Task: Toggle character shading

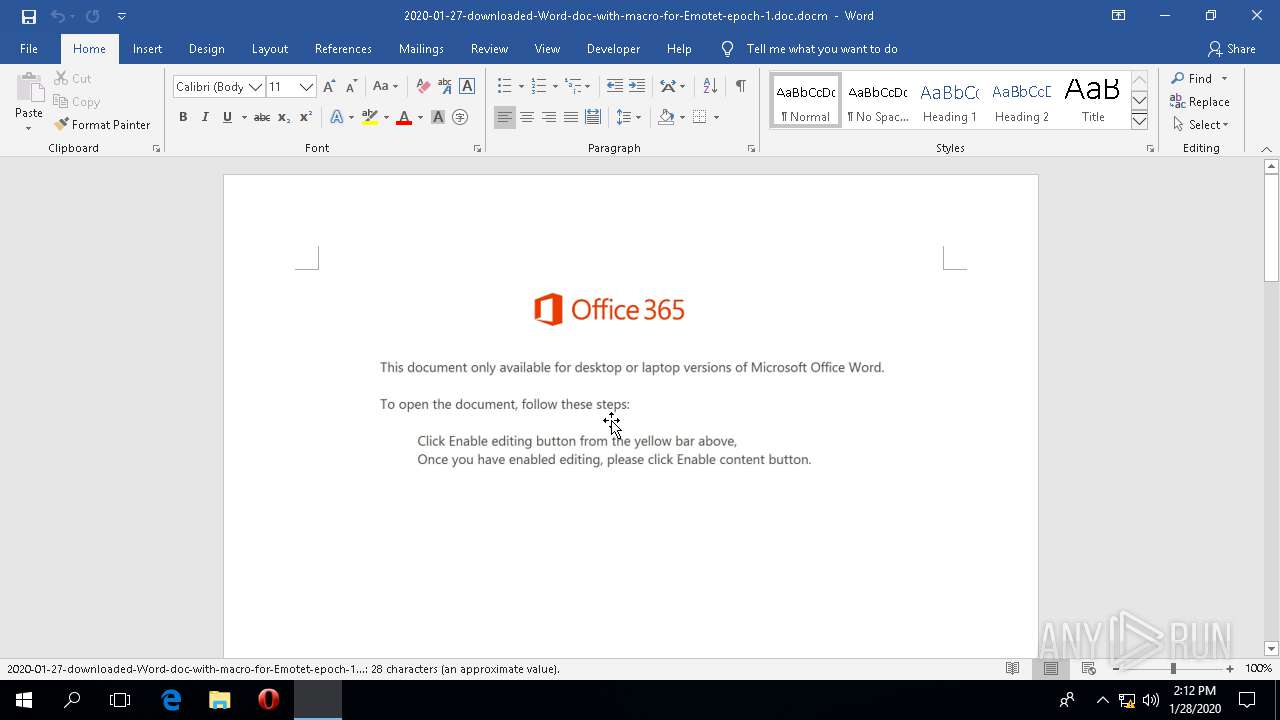Action: (437, 117)
